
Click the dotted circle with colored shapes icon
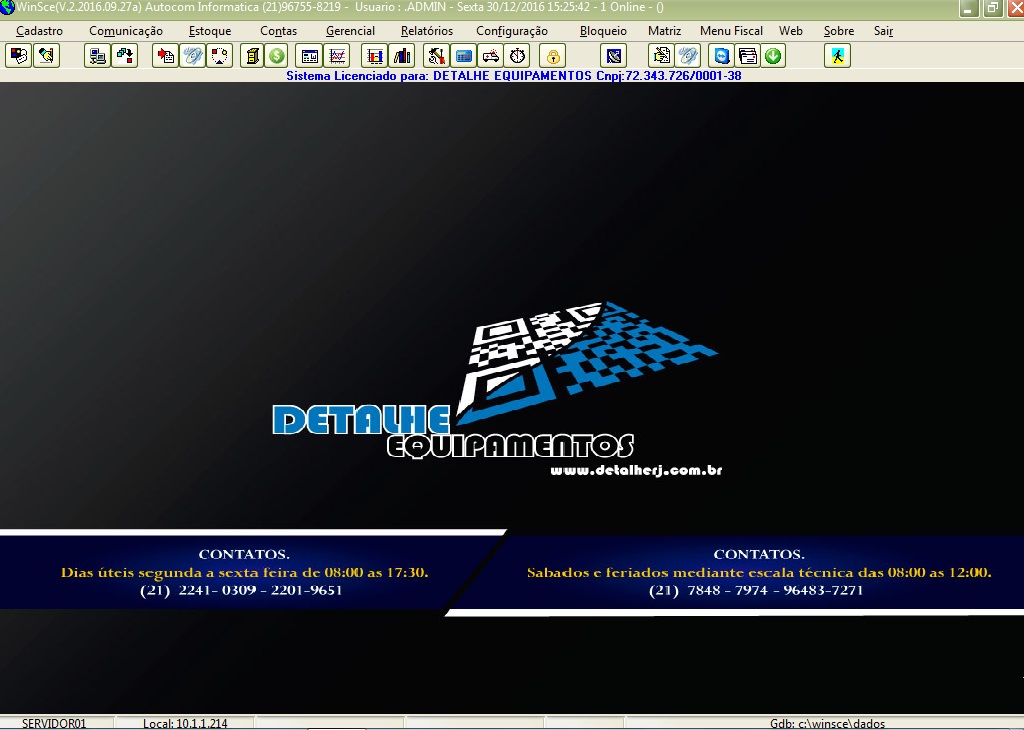click(220, 56)
